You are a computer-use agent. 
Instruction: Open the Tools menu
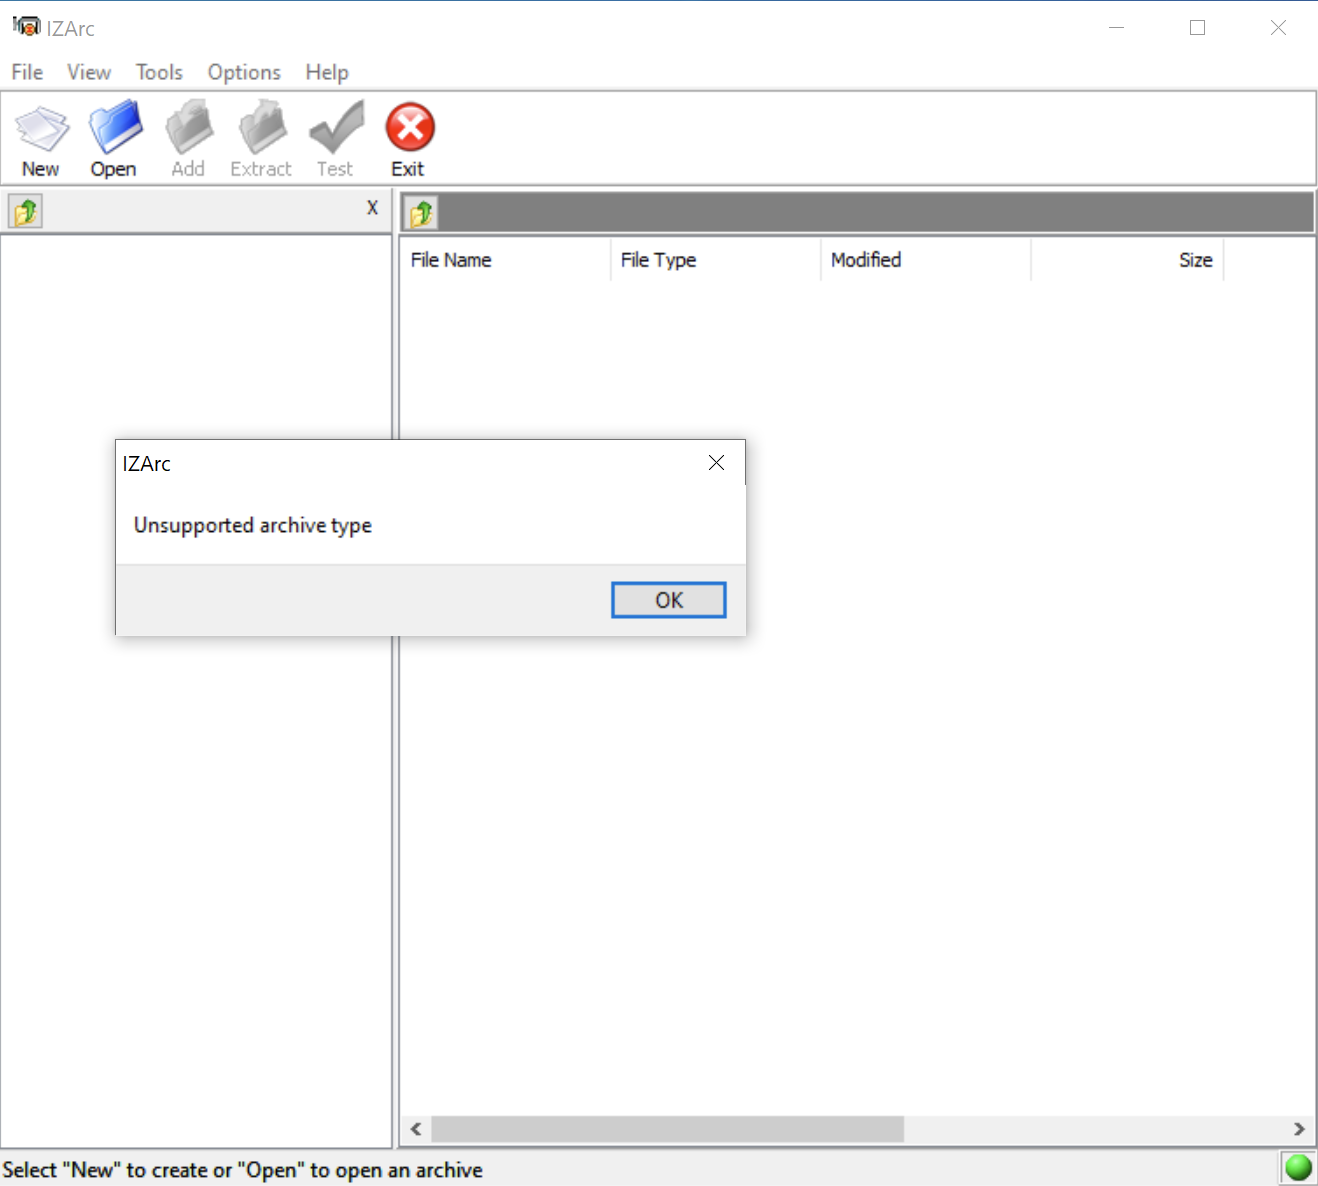tap(159, 72)
